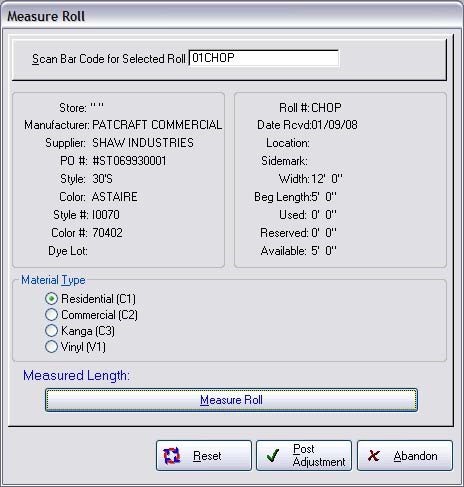The image size is (464, 487).
Task: Select the Residential (C1) material type
Action: 51,299
